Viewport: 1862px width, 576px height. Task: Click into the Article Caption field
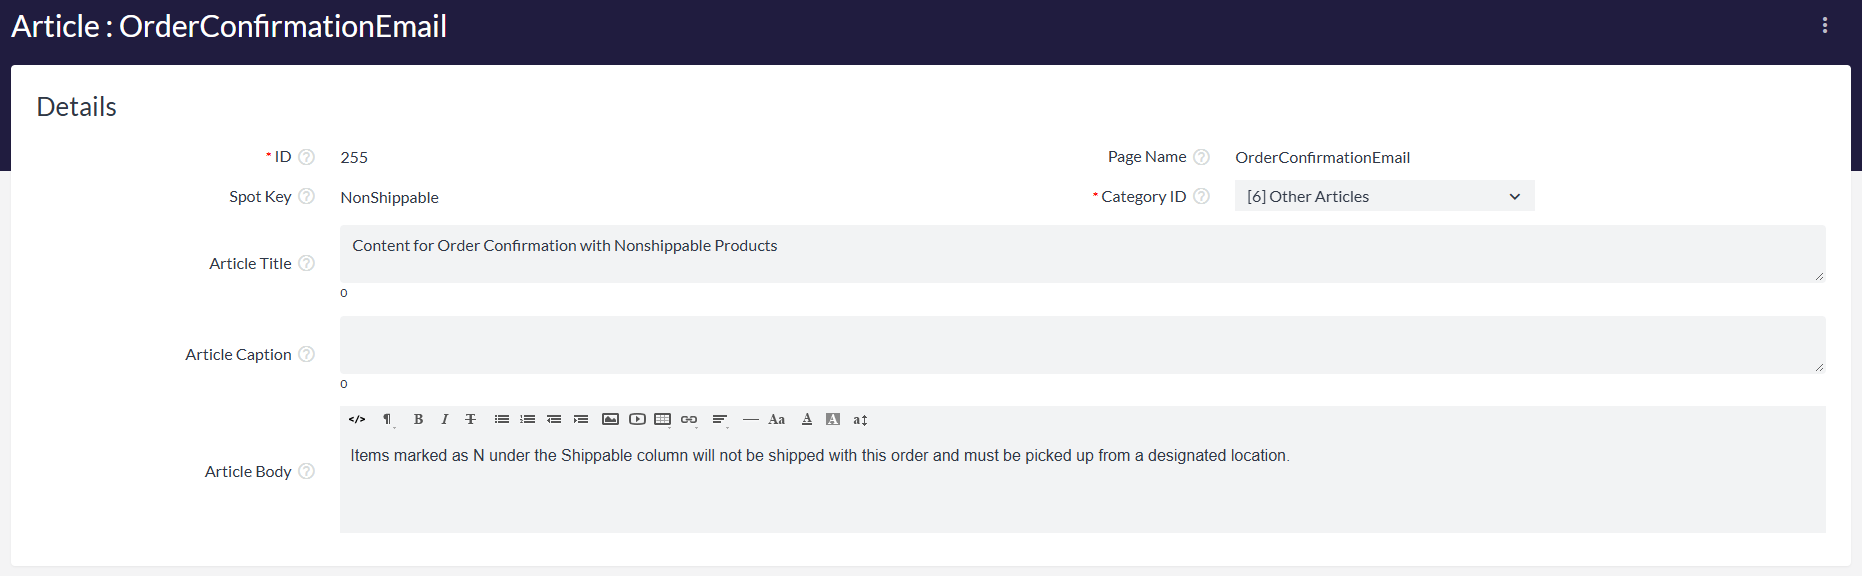tap(1082, 345)
